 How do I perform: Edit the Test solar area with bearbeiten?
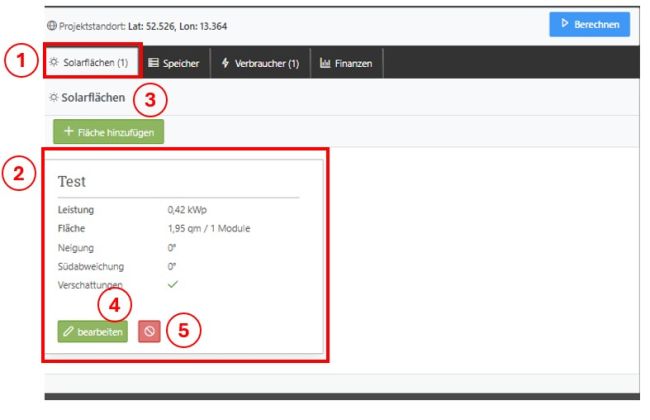coord(92,331)
